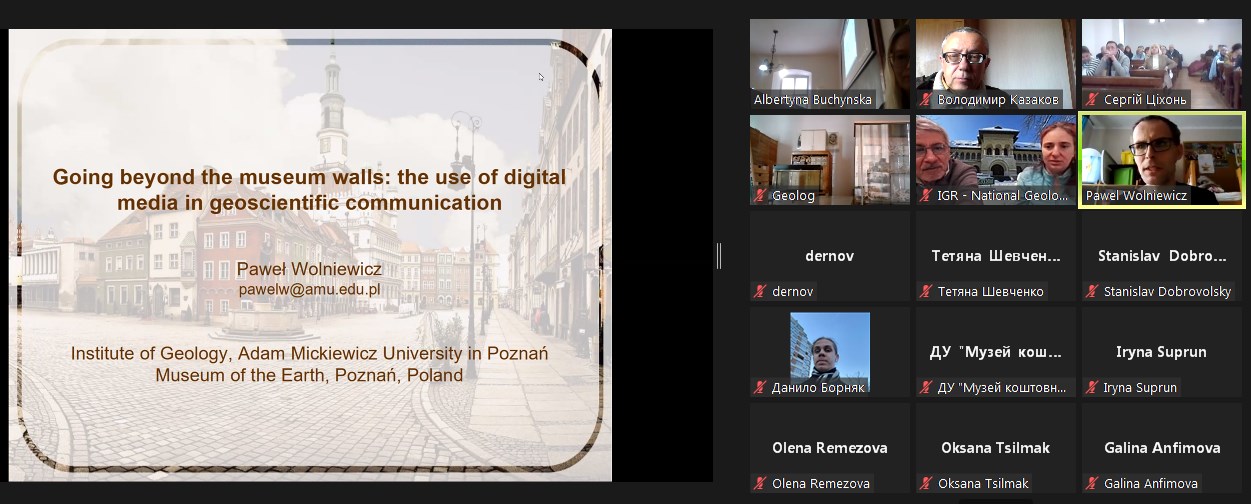Click Stanislav Dobrovolsky's muted mic icon

pyautogui.click(x=1093, y=292)
